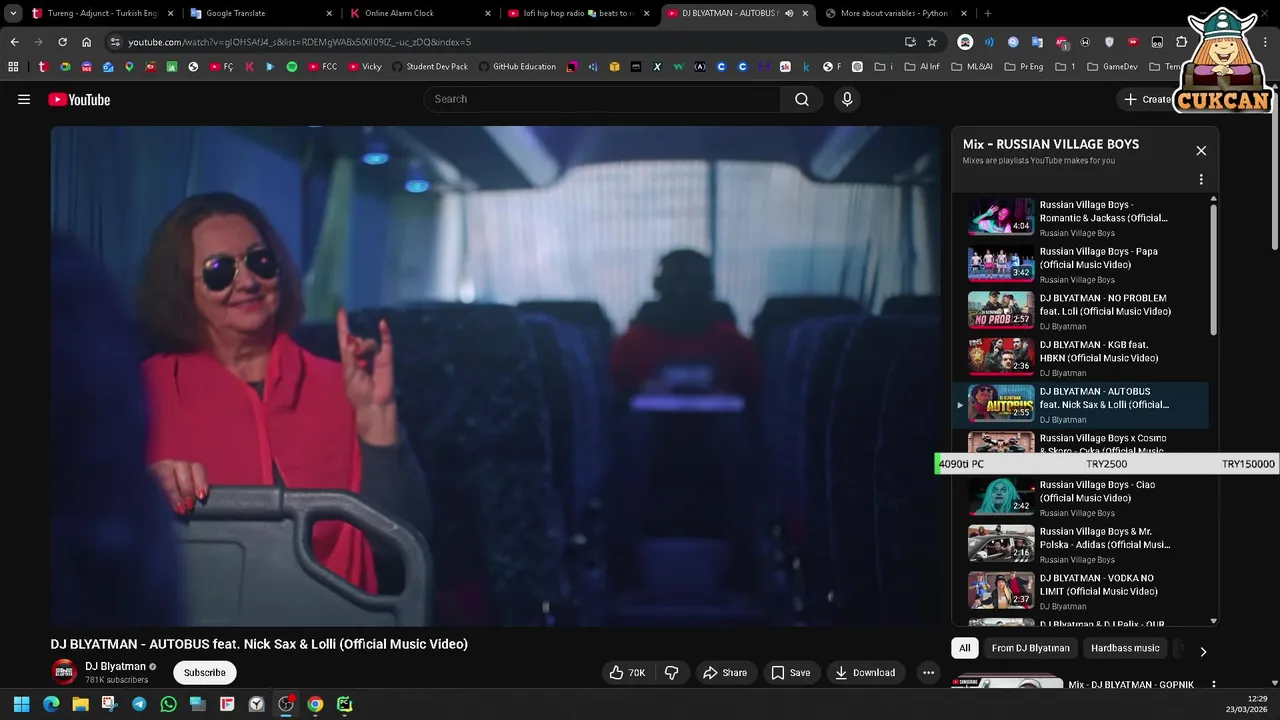The image size is (1280, 720).
Task: Save the video to a playlist
Action: pos(790,673)
